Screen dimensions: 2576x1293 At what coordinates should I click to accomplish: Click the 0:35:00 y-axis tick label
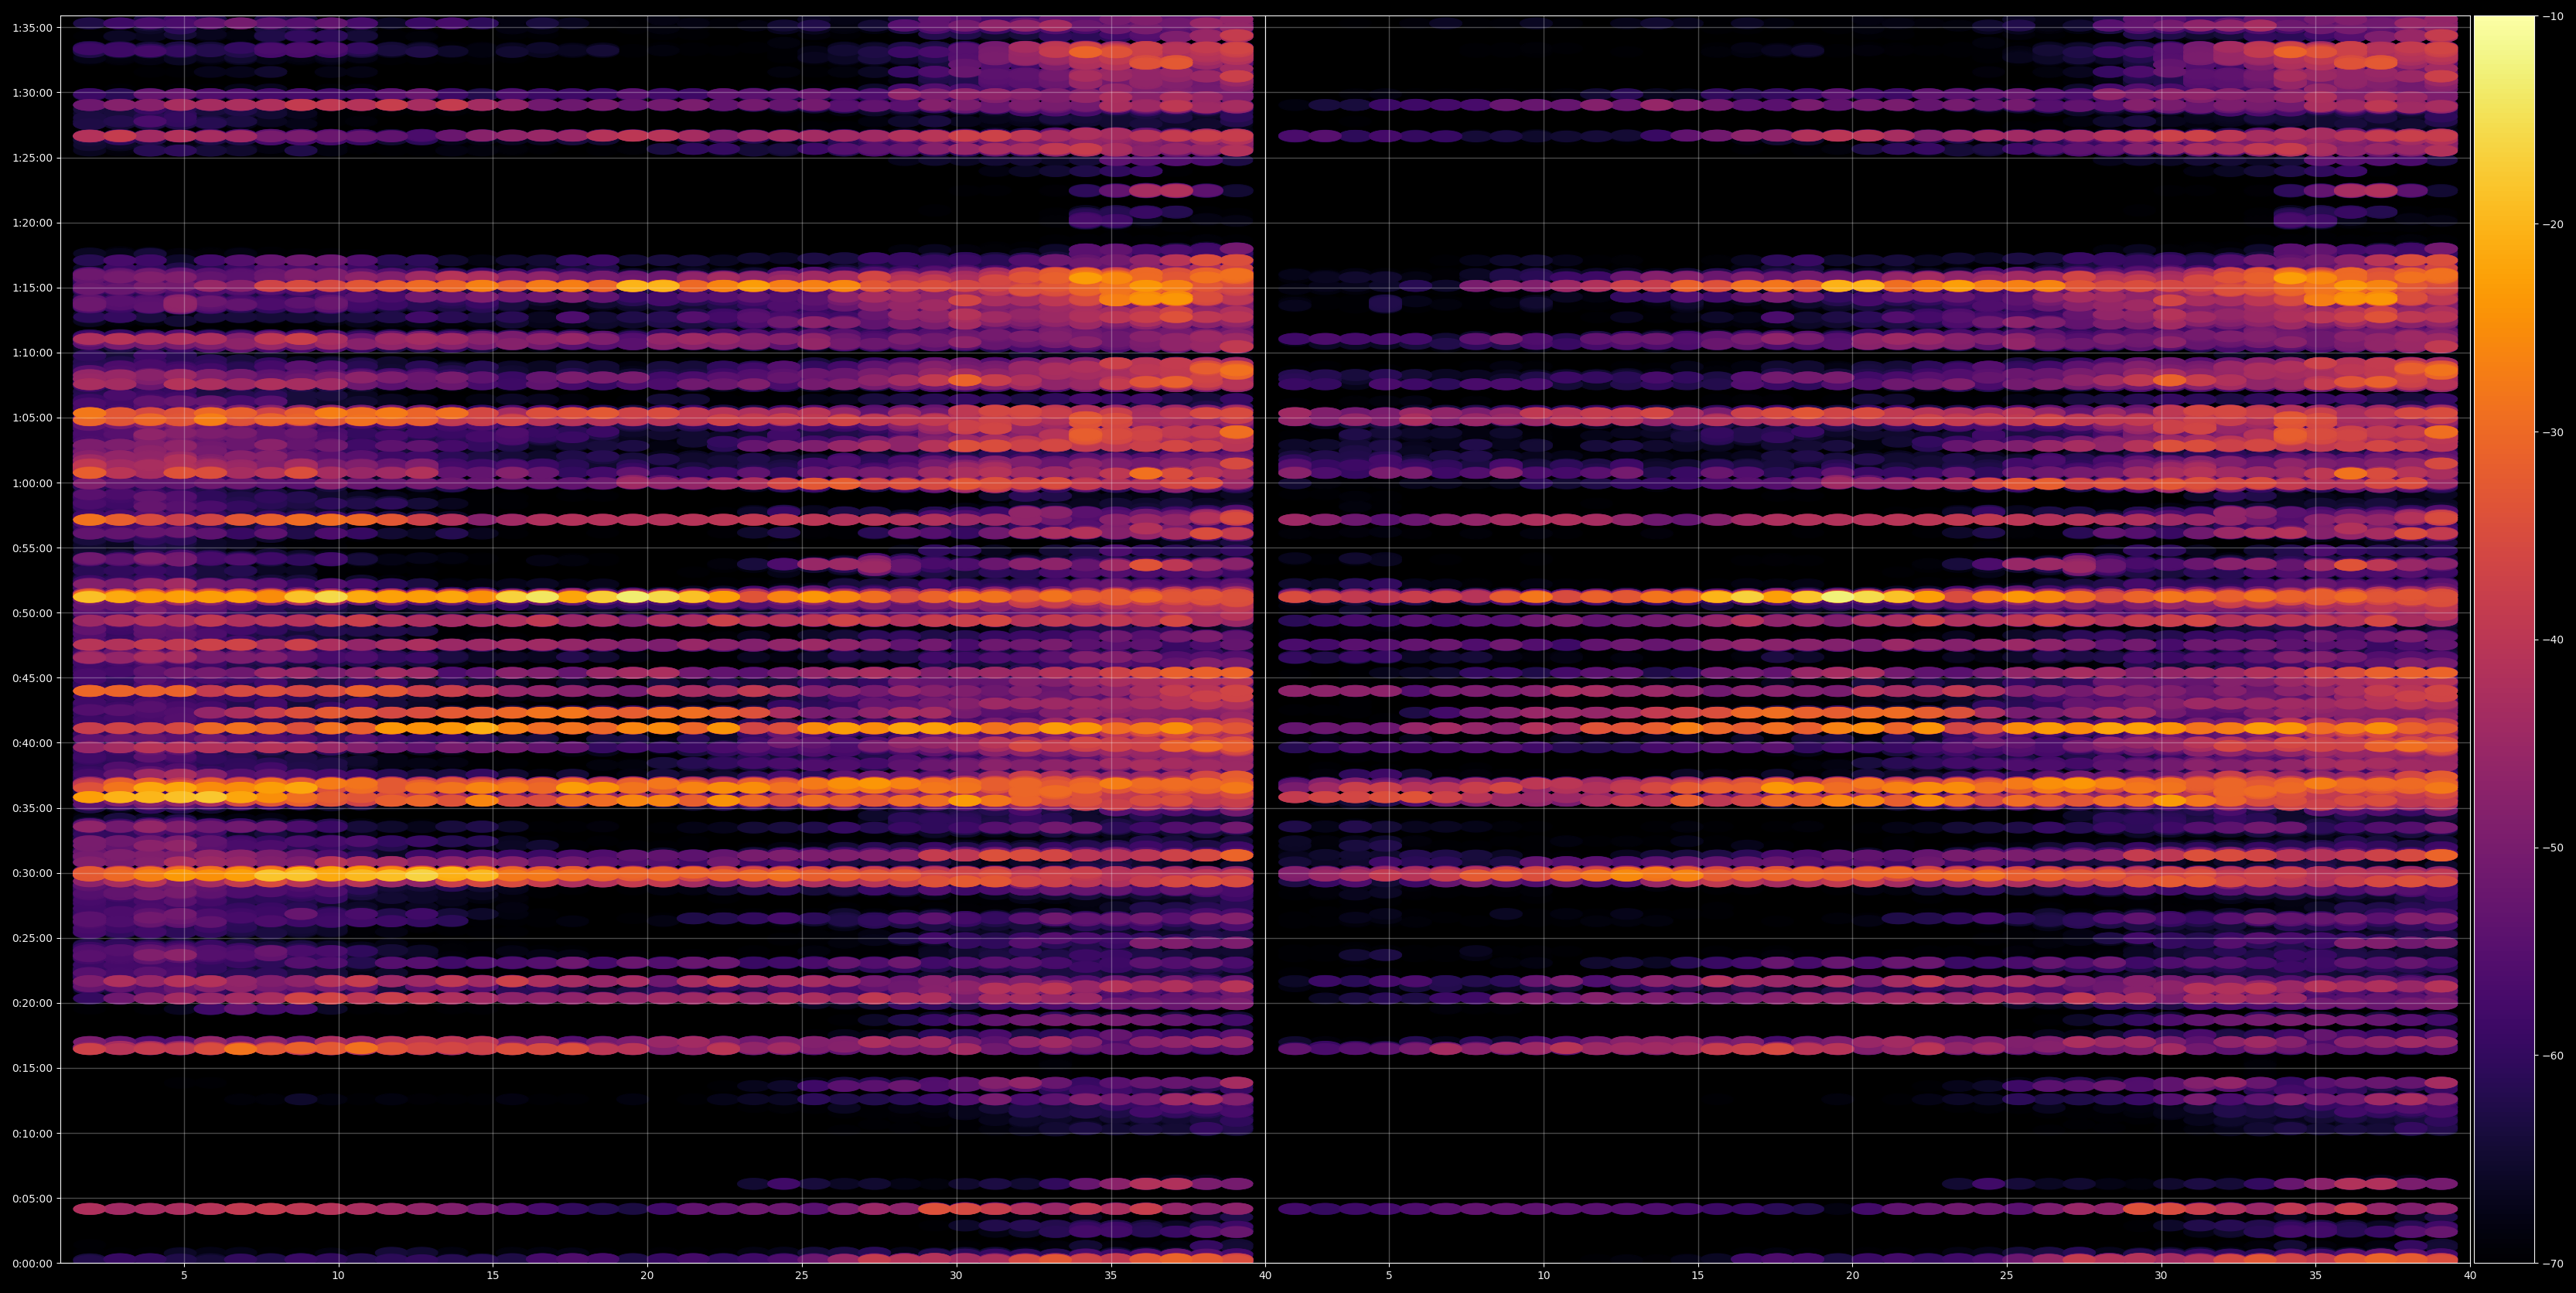coord(32,808)
